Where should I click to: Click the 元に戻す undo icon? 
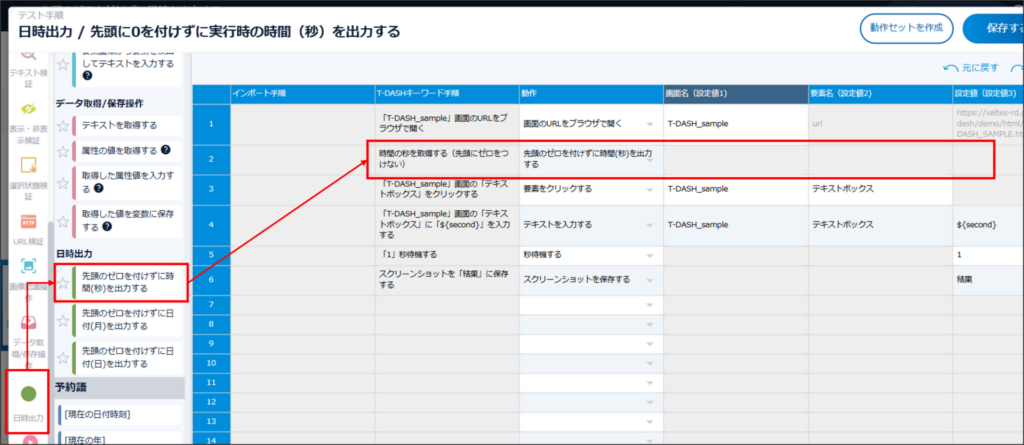tap(949, 68)
